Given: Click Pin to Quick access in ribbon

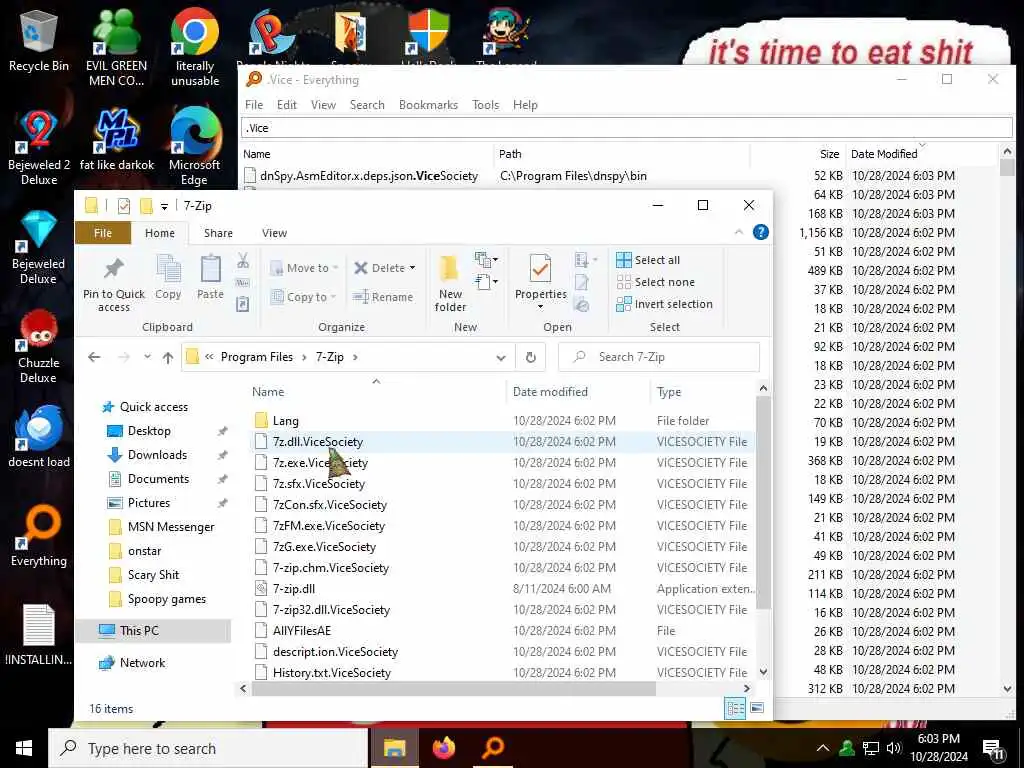Looking at the screenshot, I should (x=114, y=283).
